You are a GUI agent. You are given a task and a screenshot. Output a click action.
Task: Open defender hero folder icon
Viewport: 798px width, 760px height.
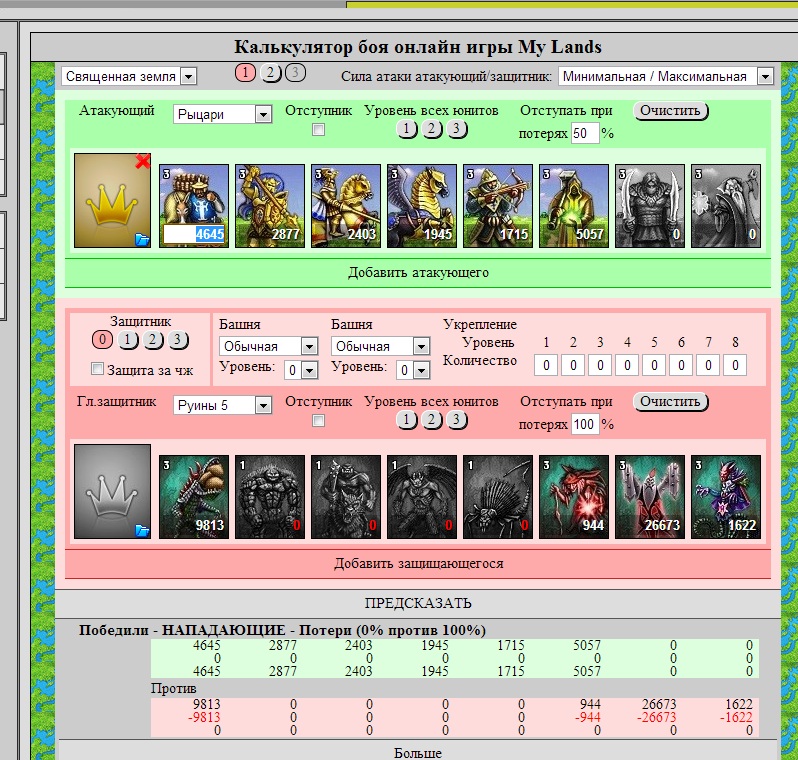tap(142, 531)
